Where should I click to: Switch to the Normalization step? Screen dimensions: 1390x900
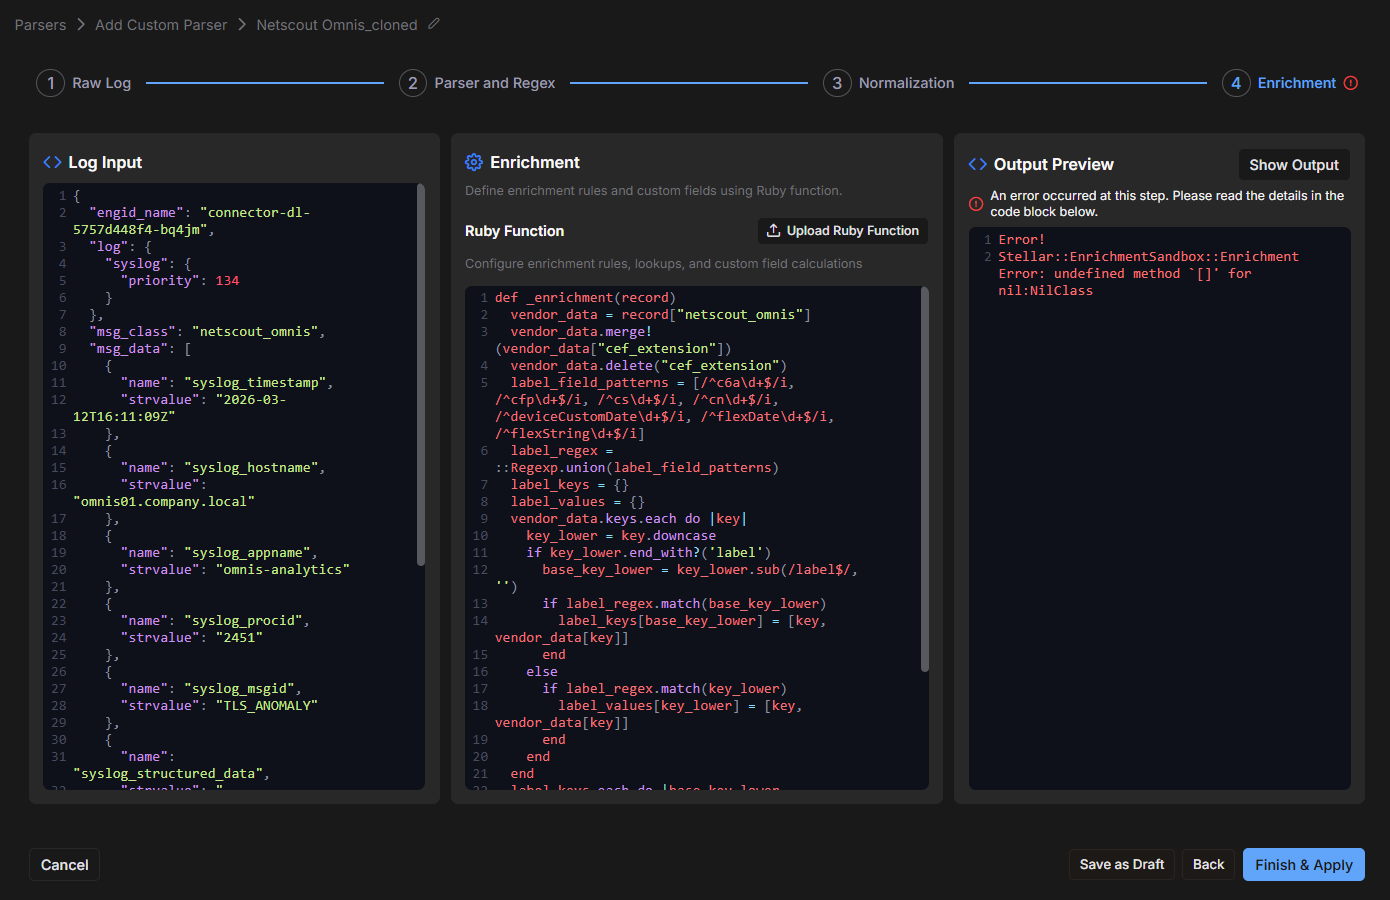point(906,83)
